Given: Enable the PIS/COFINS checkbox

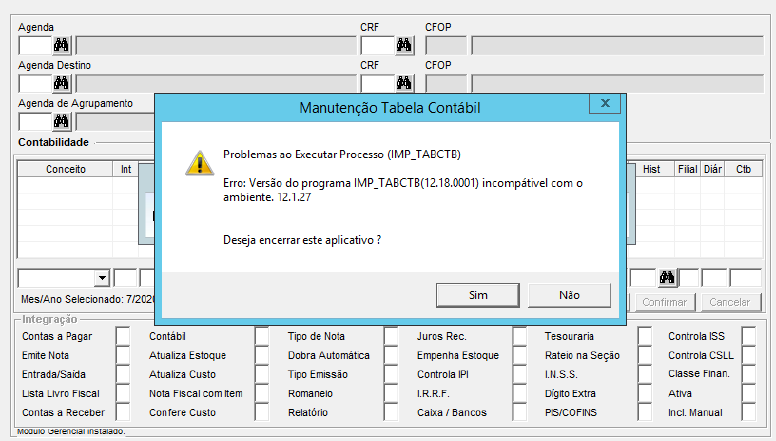Looking at the screenshot, I should point(645,412).
